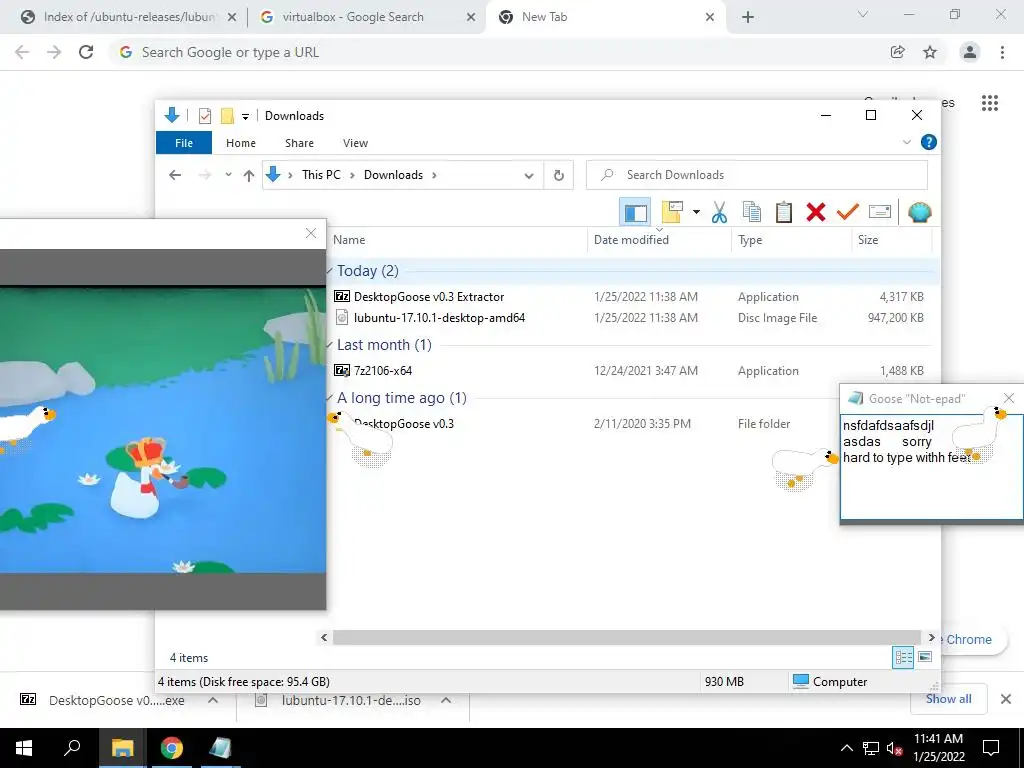1024x768 pixels.
Task: Click the goose meme image
Action: tap(163, 431)
